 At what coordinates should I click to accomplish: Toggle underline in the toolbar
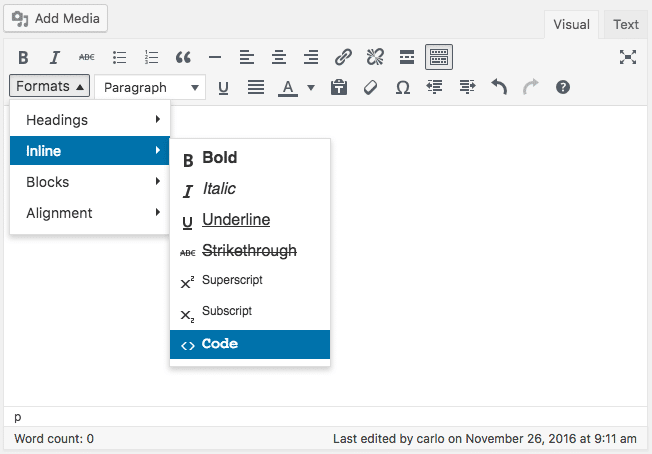coord(223,87)
